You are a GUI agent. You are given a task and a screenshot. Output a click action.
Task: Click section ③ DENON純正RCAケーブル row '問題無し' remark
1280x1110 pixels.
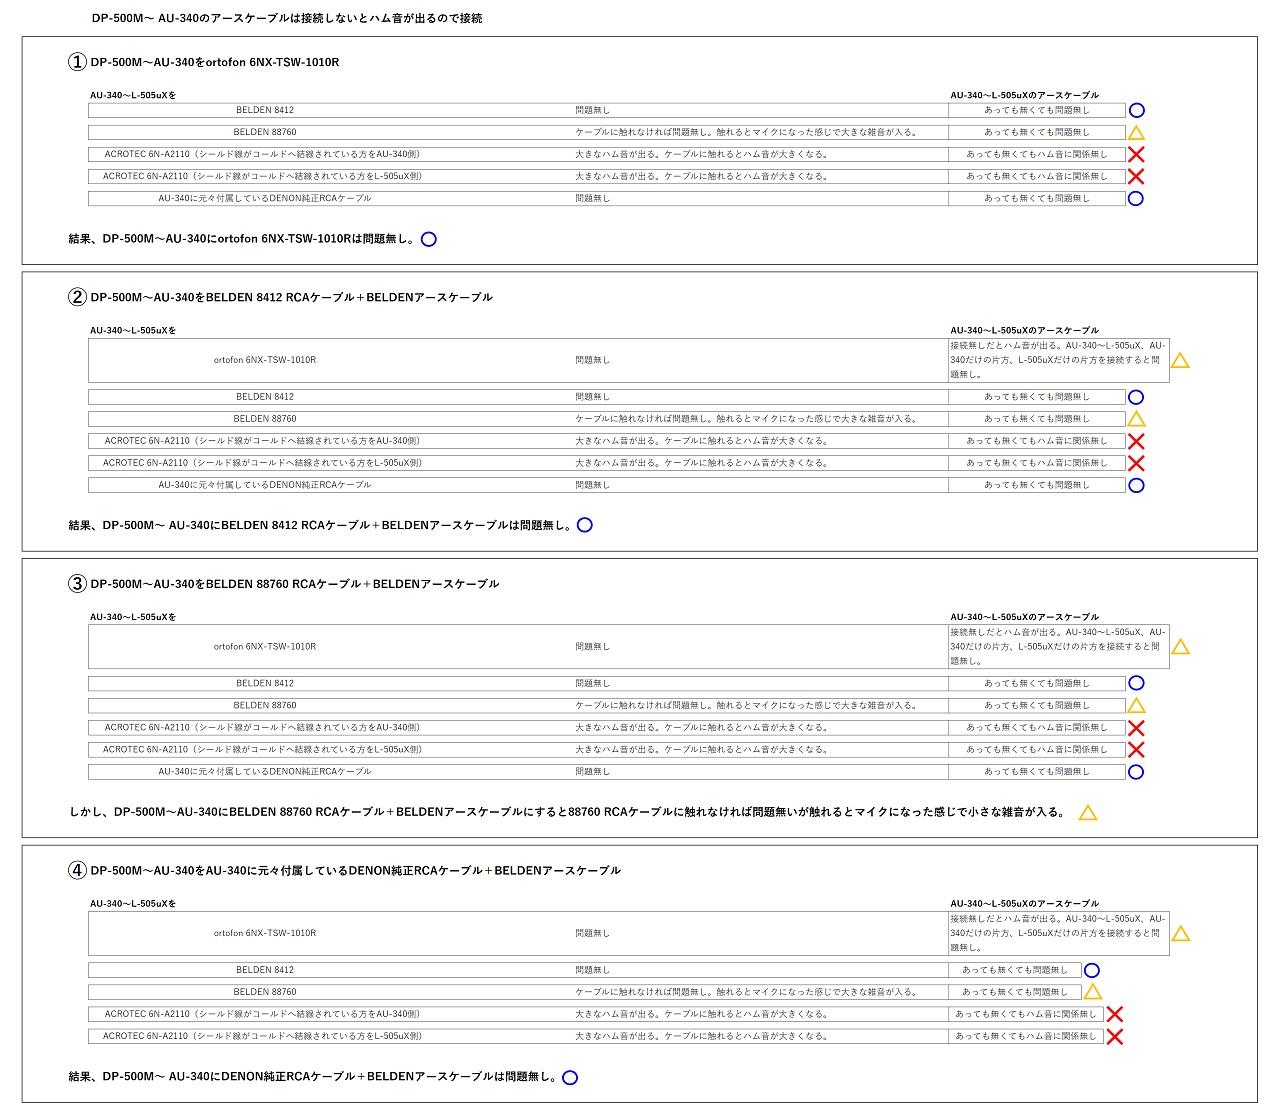pos(592,771)
